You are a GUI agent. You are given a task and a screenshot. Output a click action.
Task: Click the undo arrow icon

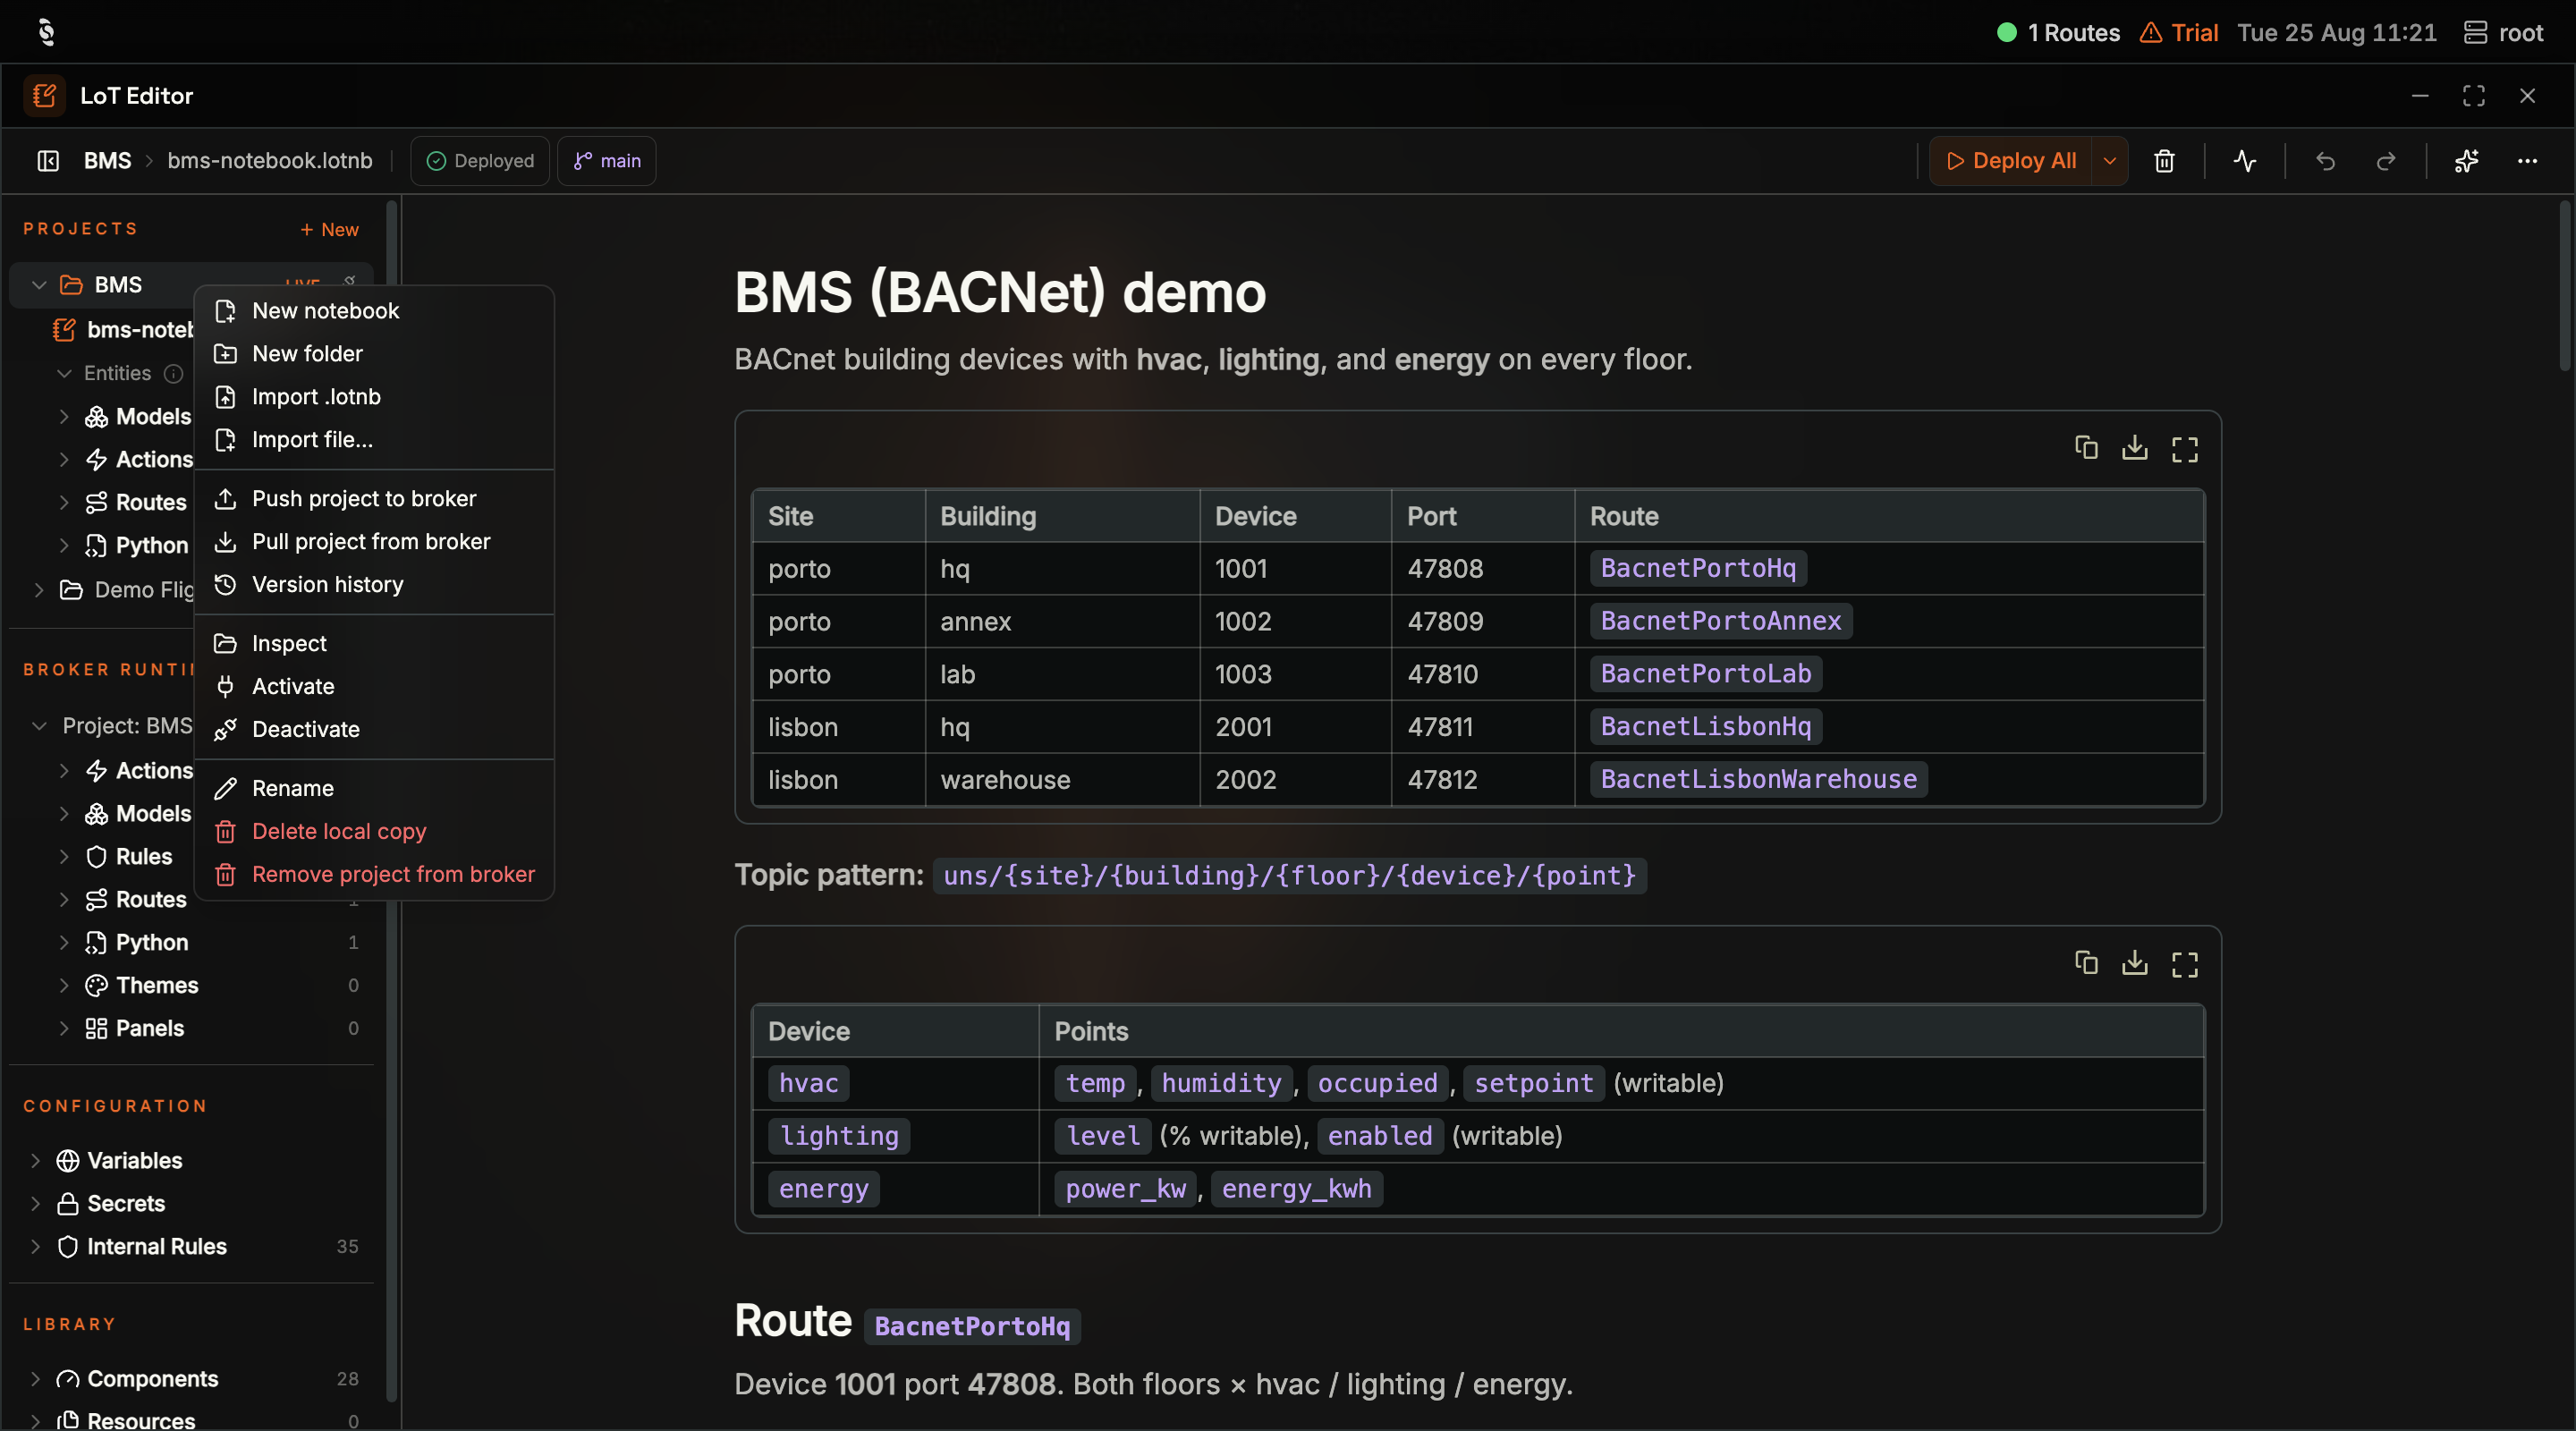point(2325,161)
